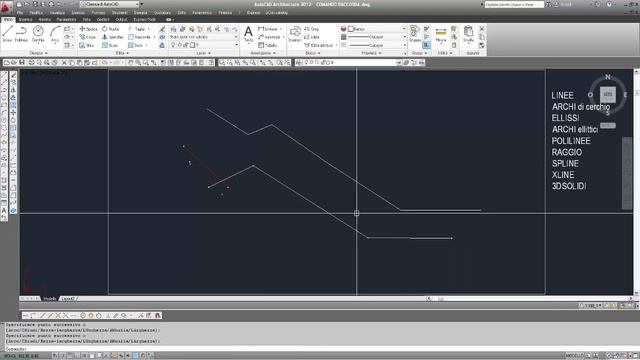The width and height of the screenshot is (640, 360).
Task: Switch to the Vista ribbon tab
Action: click(87, 19)
